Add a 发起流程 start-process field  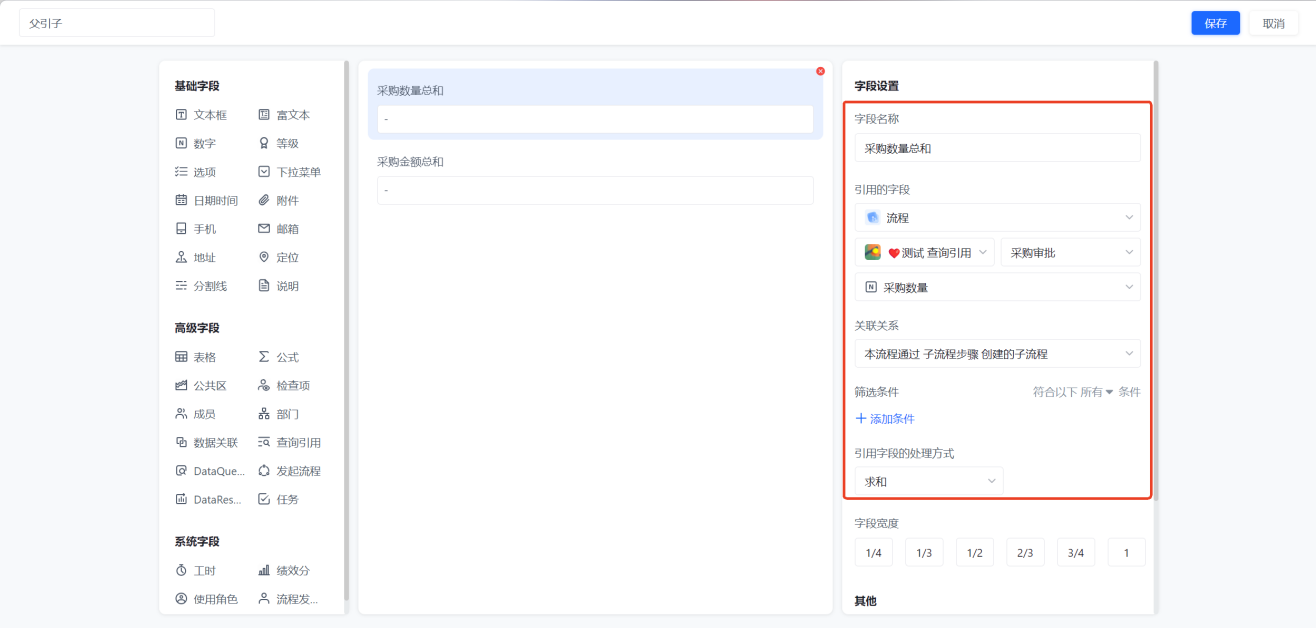[x=290, y=471]
